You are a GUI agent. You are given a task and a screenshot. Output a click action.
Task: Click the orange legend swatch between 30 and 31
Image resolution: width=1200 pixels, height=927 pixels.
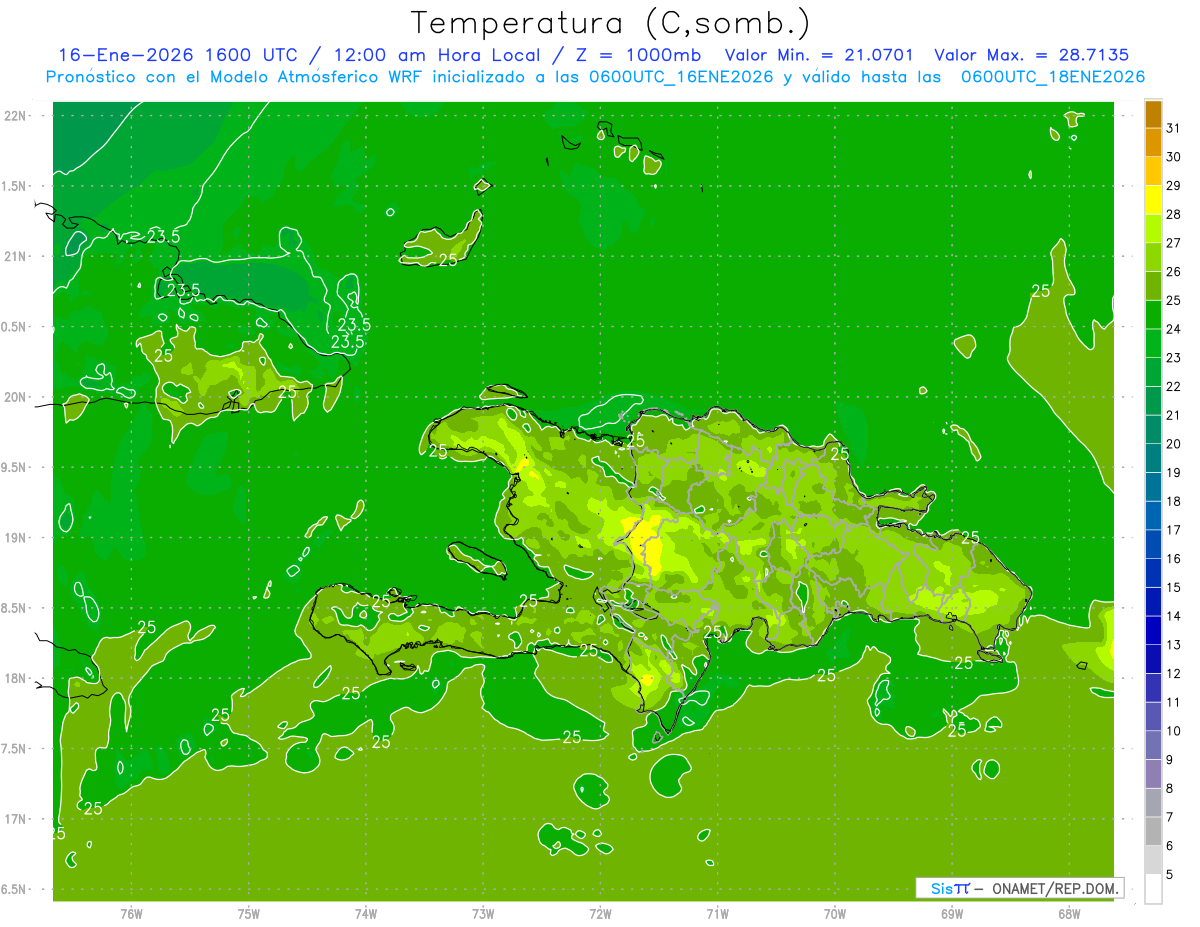(1153, 143)
